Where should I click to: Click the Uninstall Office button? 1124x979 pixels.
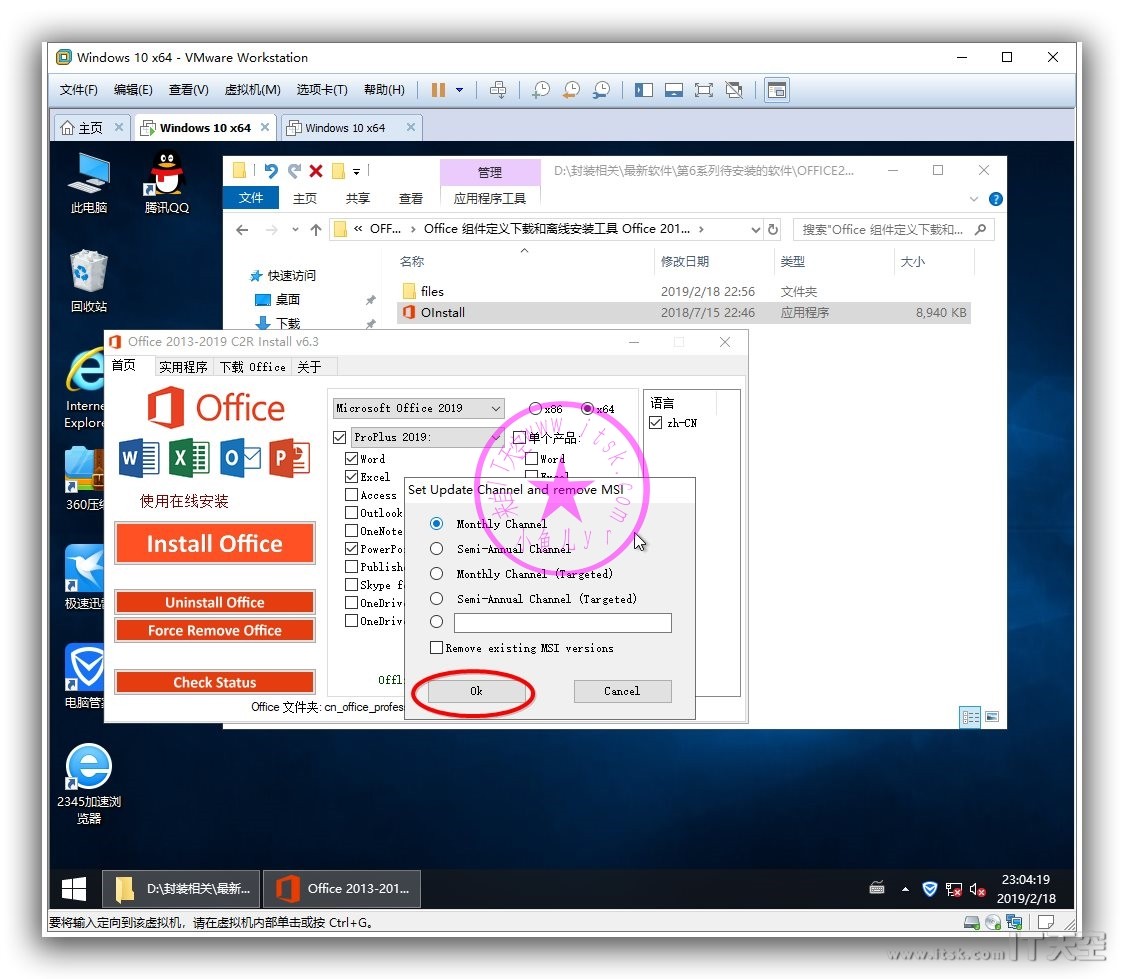pos(214,602)
